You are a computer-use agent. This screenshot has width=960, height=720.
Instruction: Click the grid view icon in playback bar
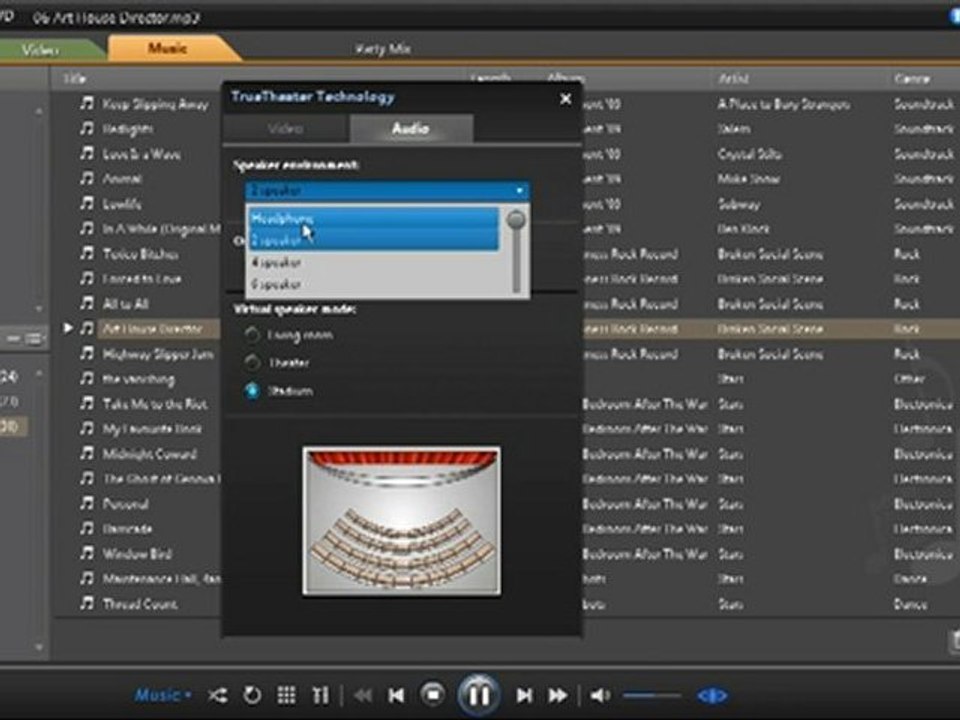[x=286, y=695]
